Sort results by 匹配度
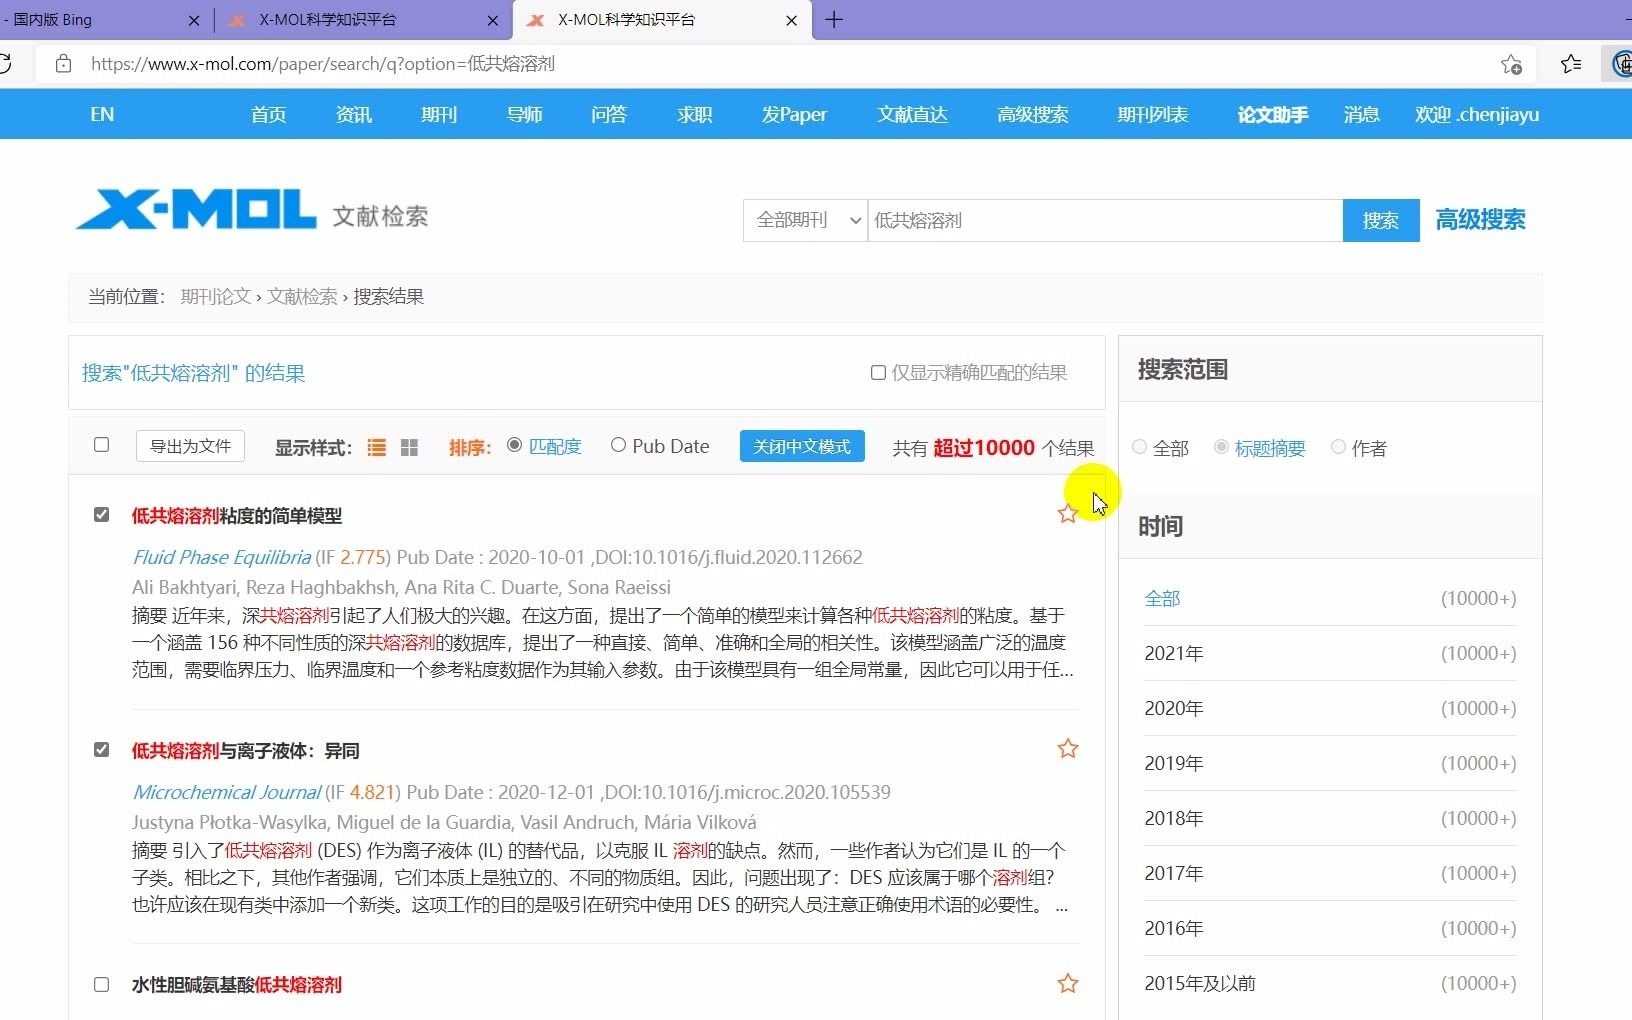 click(x=514, y=445)
